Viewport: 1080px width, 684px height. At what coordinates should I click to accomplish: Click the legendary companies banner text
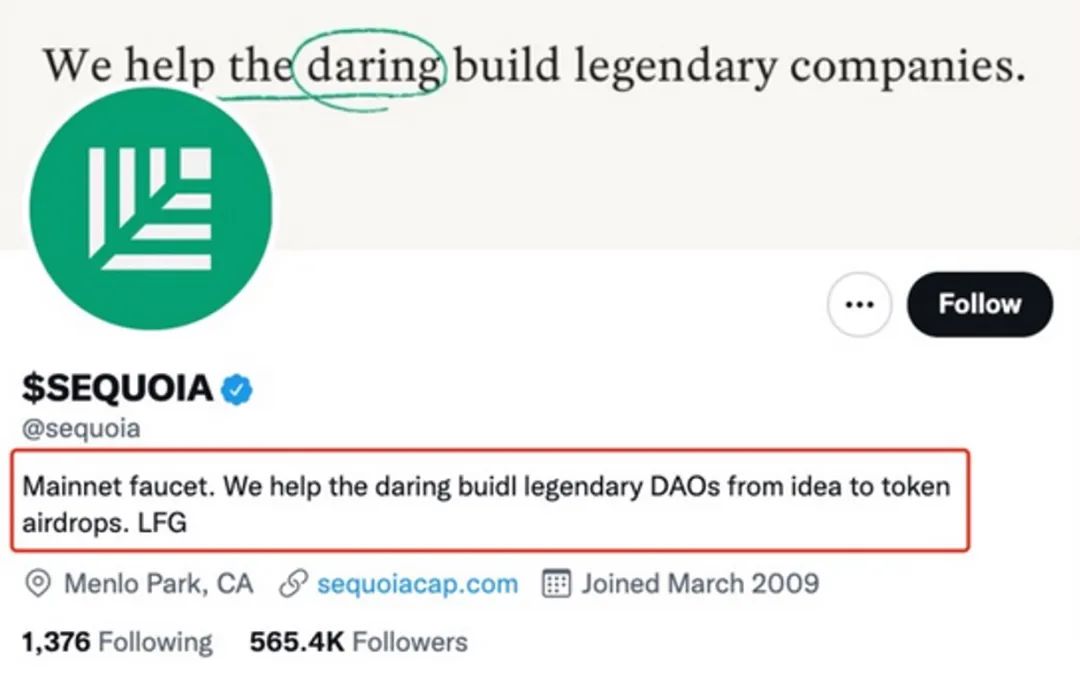coord(800,68)
